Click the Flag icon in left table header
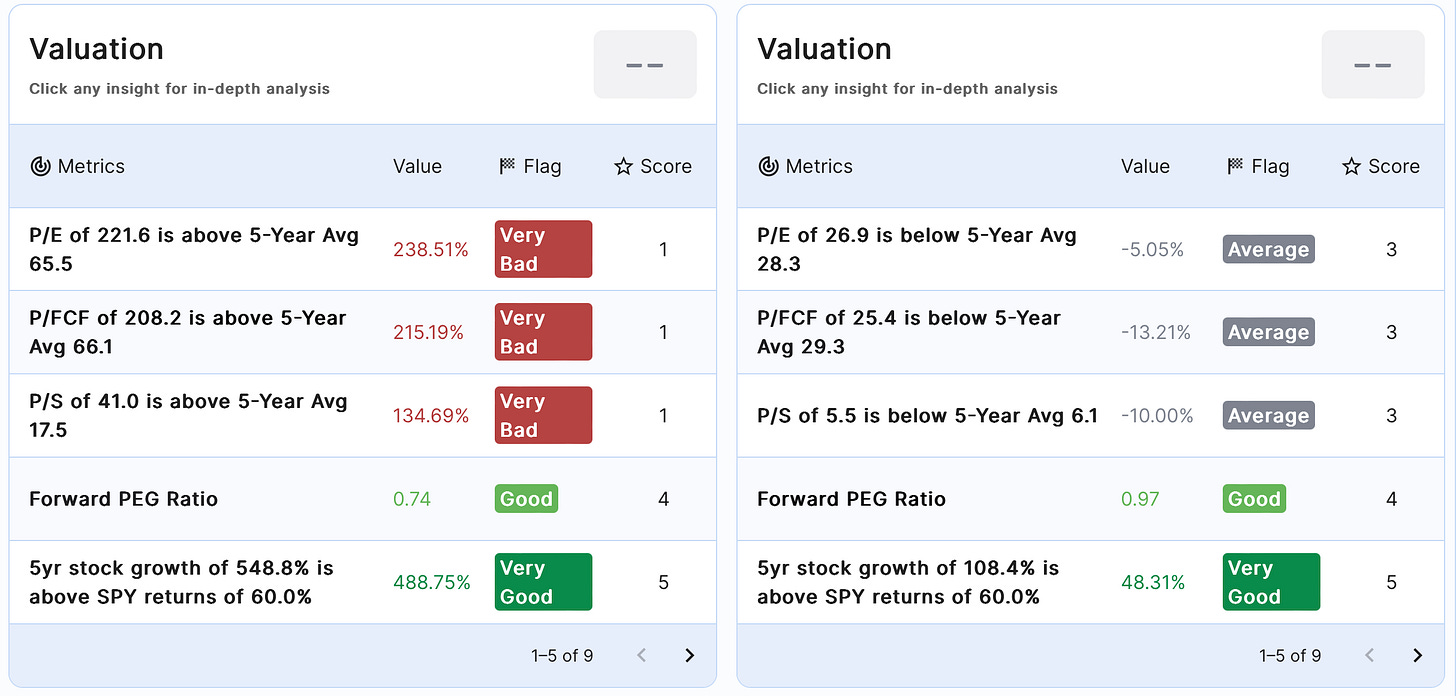The height and width of the screenshot is (696, 1456). click(507, 167)
